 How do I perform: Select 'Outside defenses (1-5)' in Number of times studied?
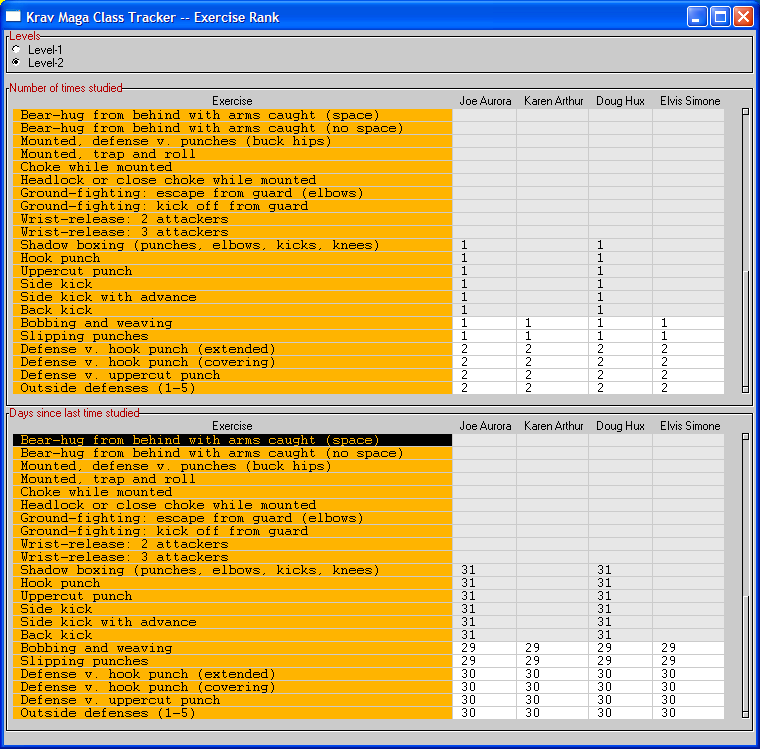click(232, 388)
